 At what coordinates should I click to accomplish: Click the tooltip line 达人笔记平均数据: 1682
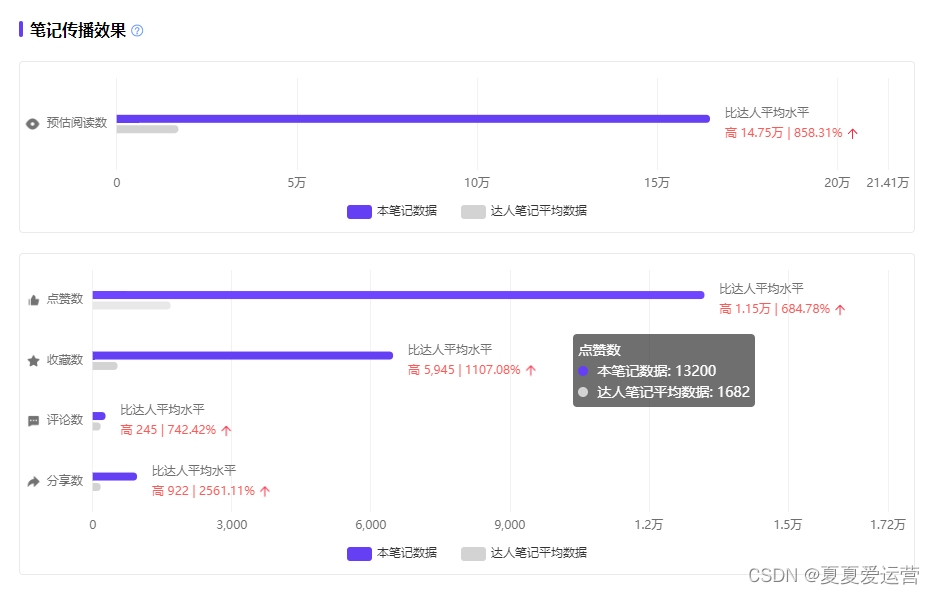[673, 392]
